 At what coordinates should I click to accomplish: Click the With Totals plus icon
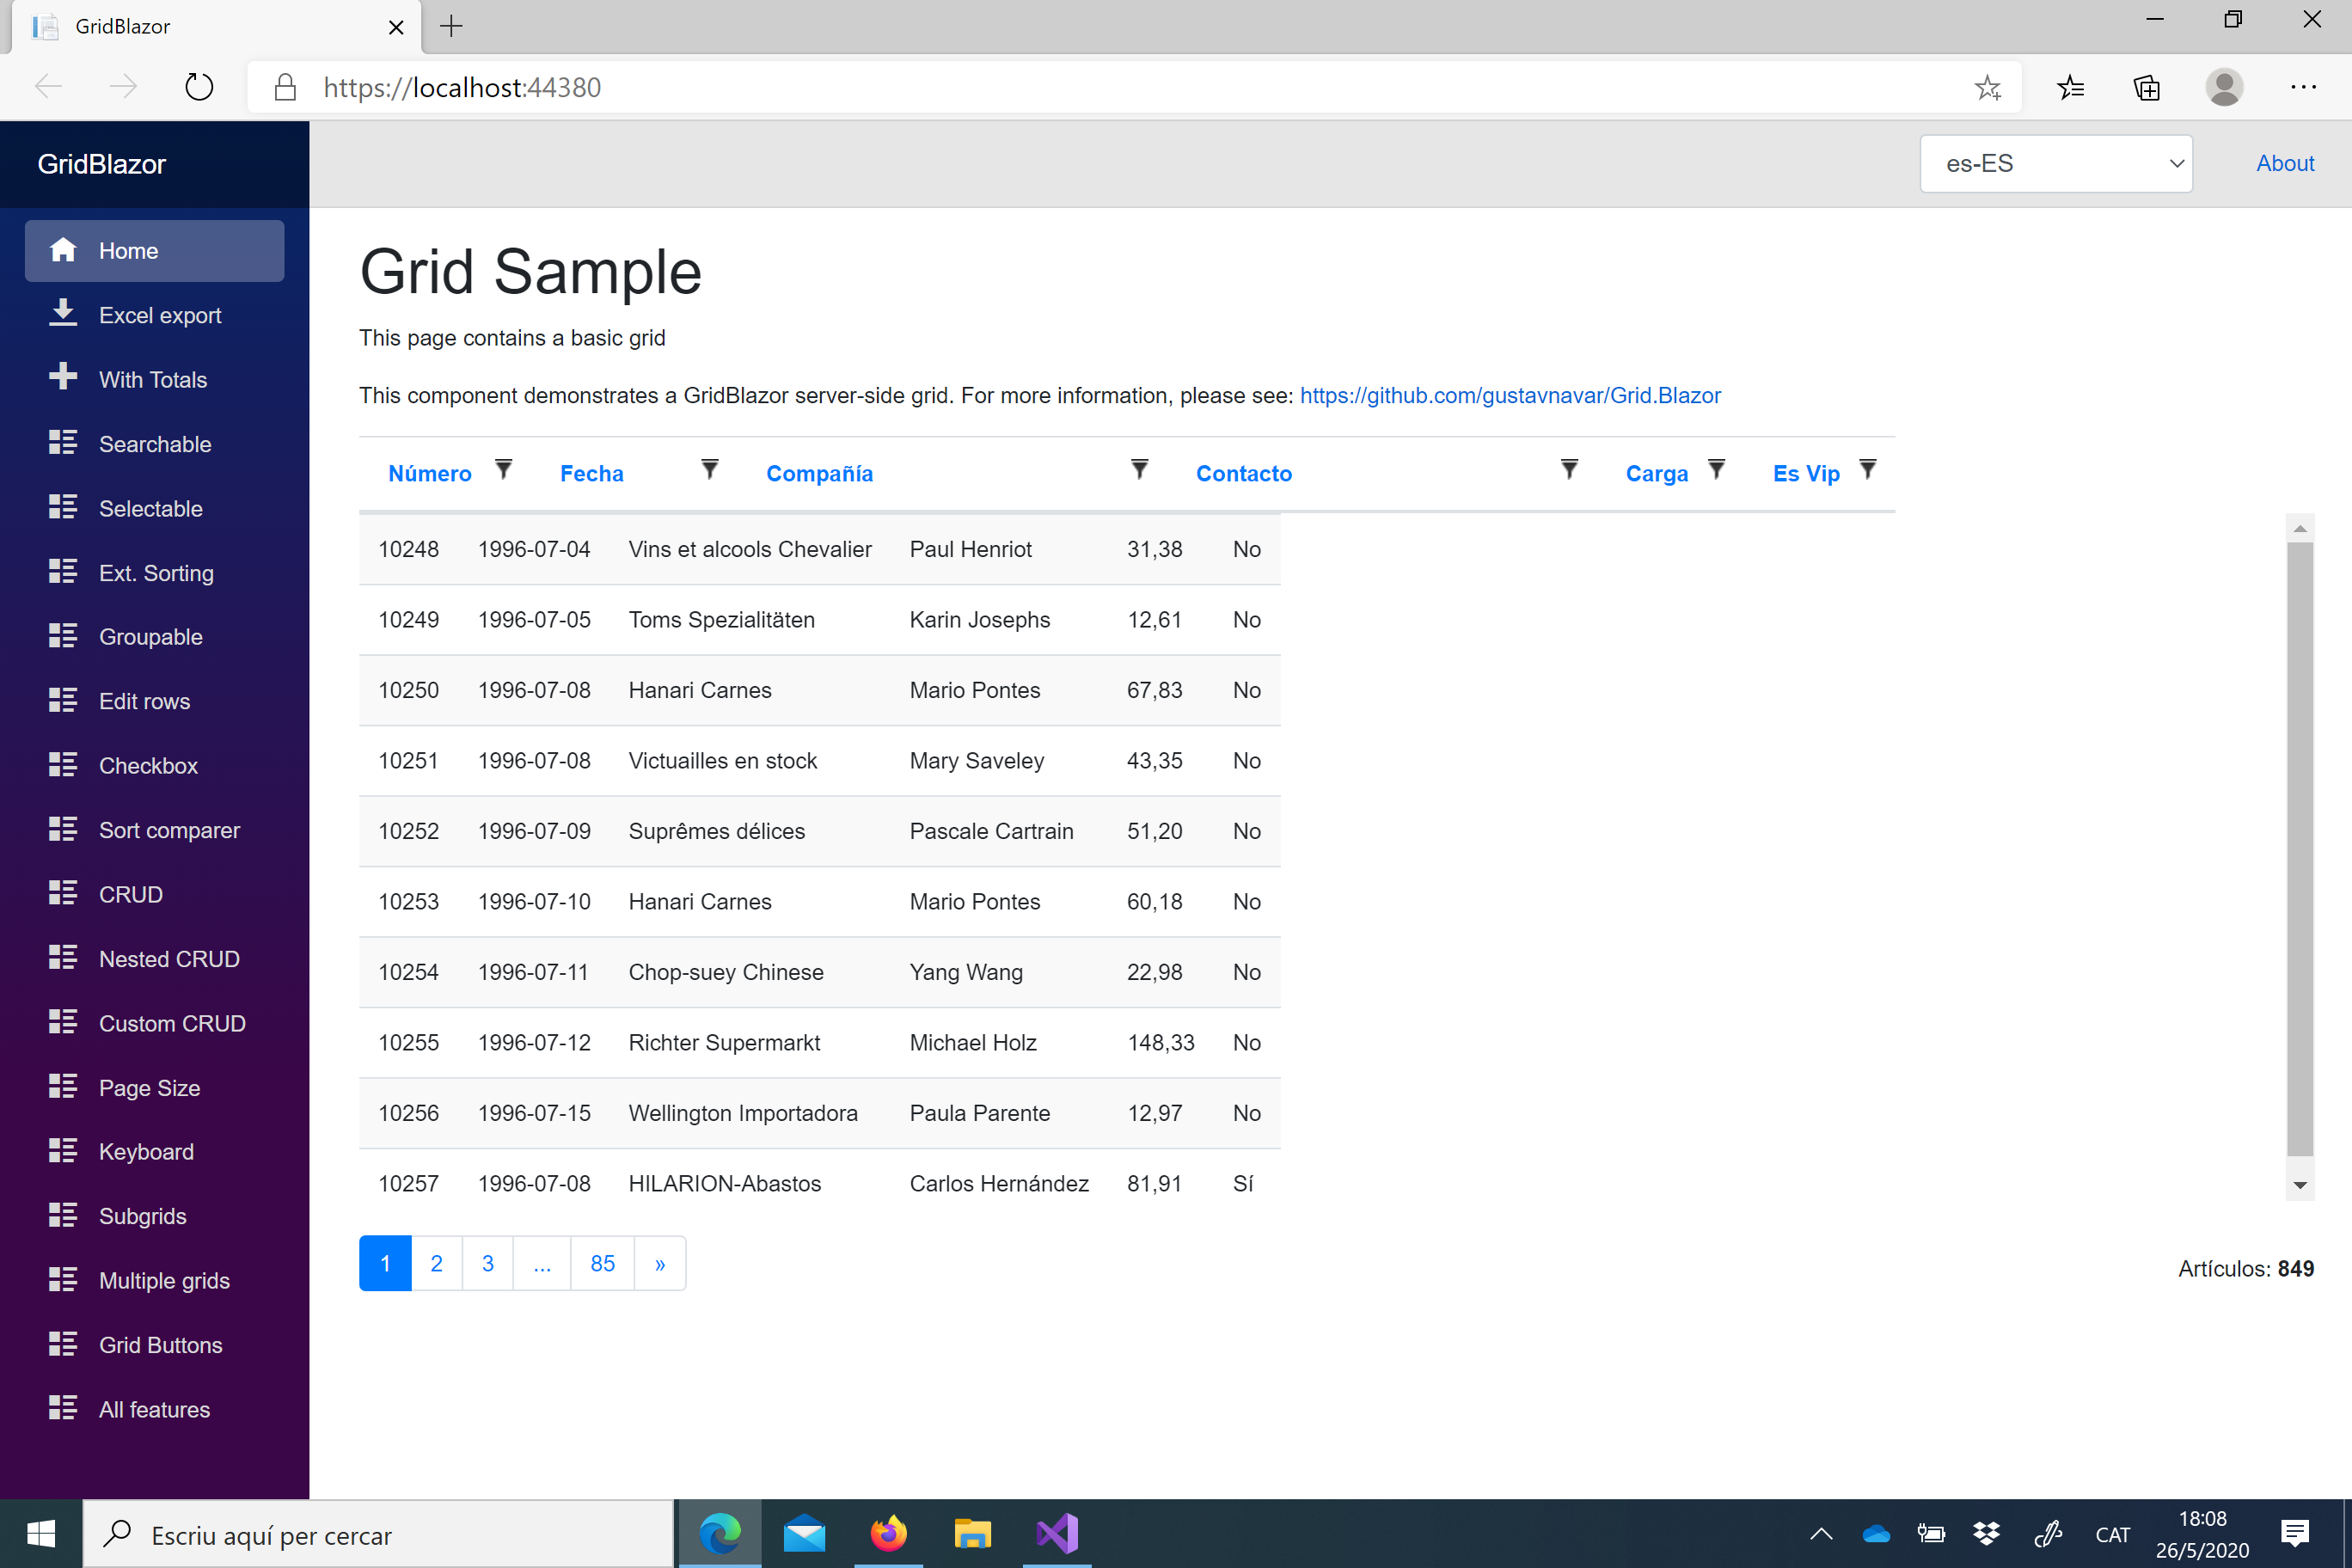[x=64, y=378]
